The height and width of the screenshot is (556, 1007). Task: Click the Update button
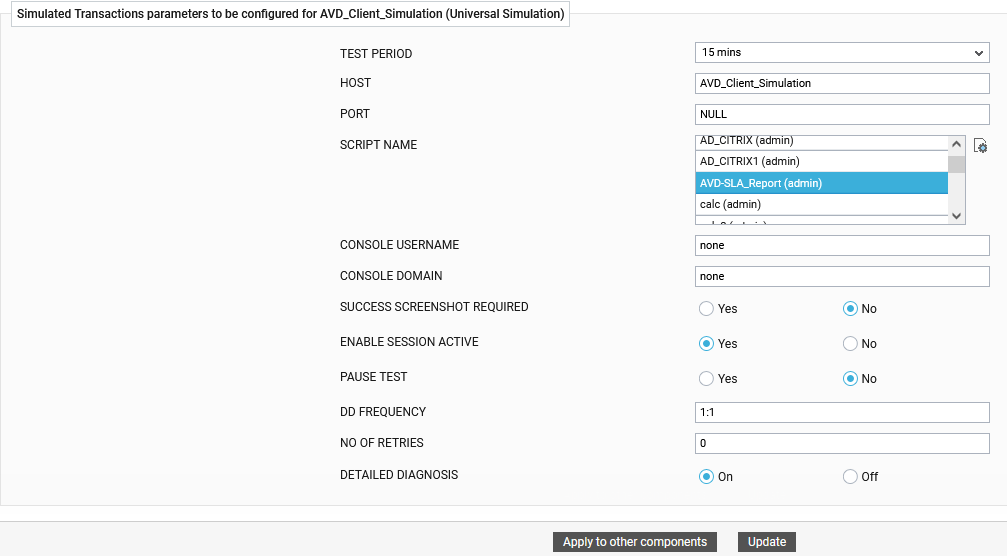[767, 542]
